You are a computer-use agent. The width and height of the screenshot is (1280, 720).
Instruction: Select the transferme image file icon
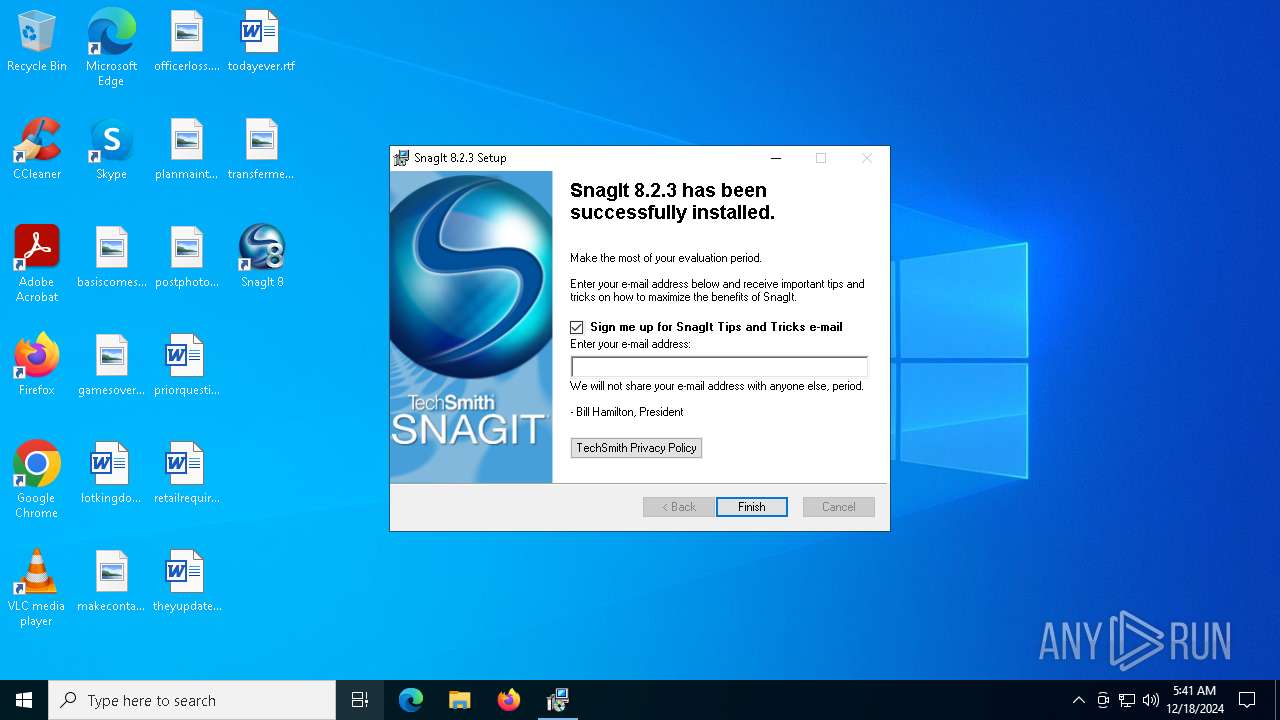click(261, 150)
